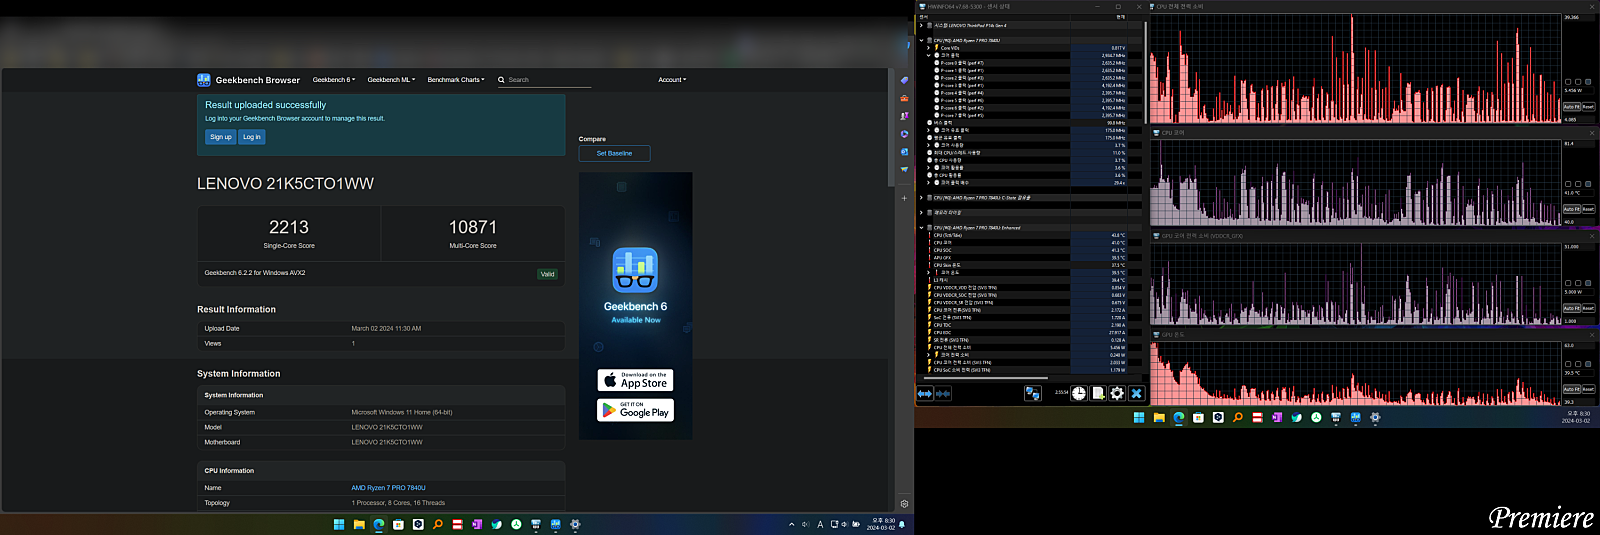Click Geekbench 6 app icon in ad

point(635,270)
